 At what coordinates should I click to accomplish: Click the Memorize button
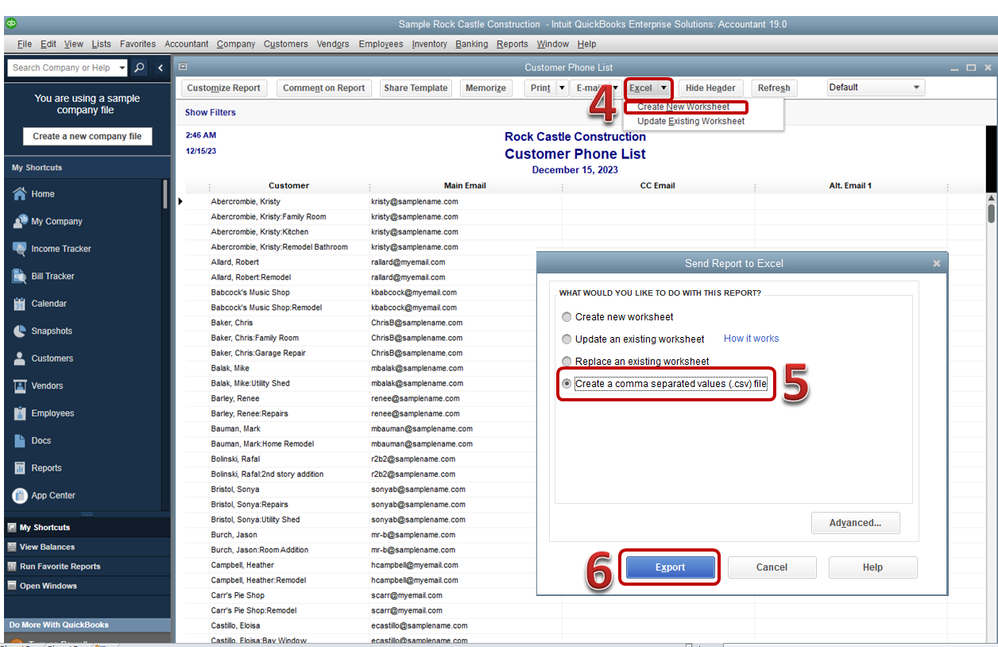(486, 88)
